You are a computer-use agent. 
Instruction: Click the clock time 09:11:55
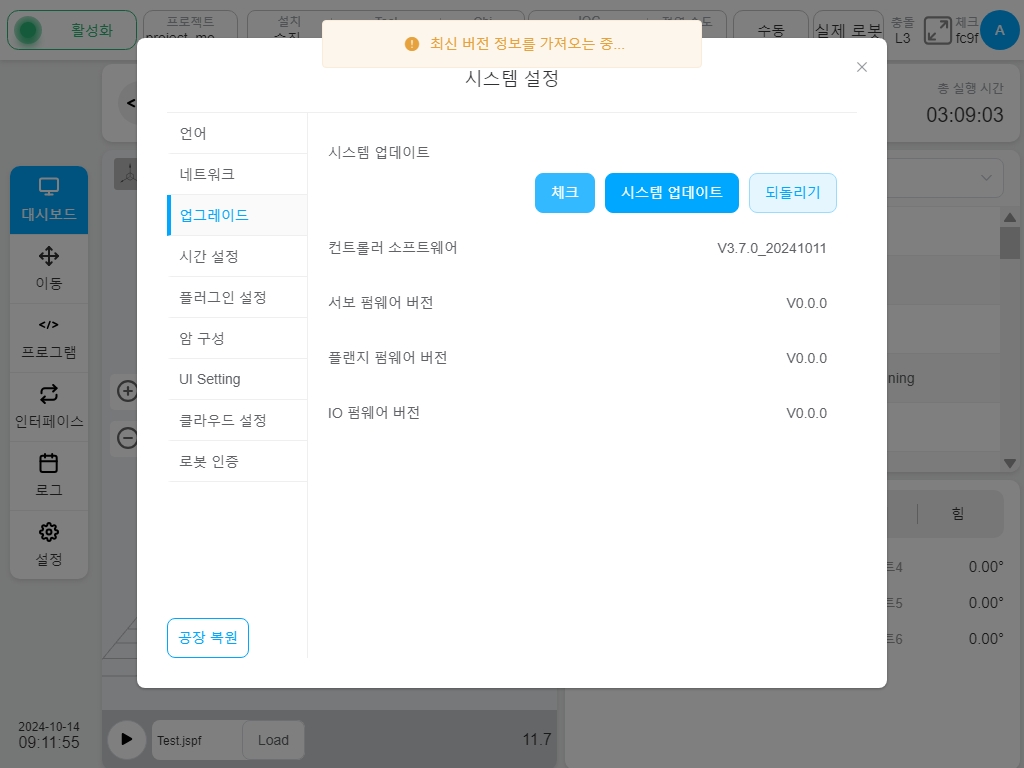tap(49, 743)
